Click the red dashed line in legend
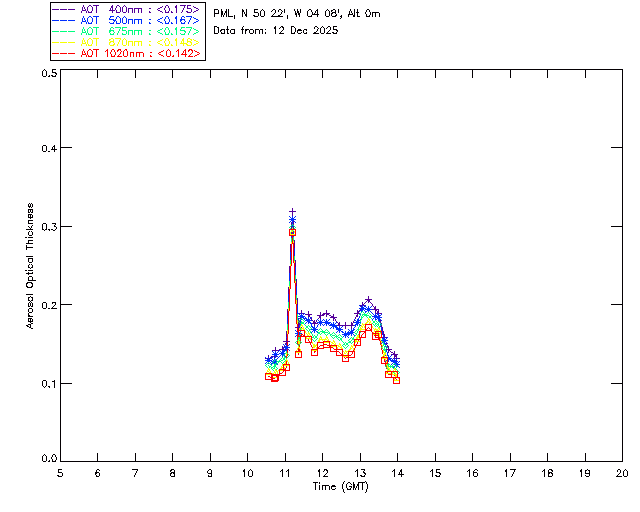Screen dimensions: 640x512 (64, 53)
